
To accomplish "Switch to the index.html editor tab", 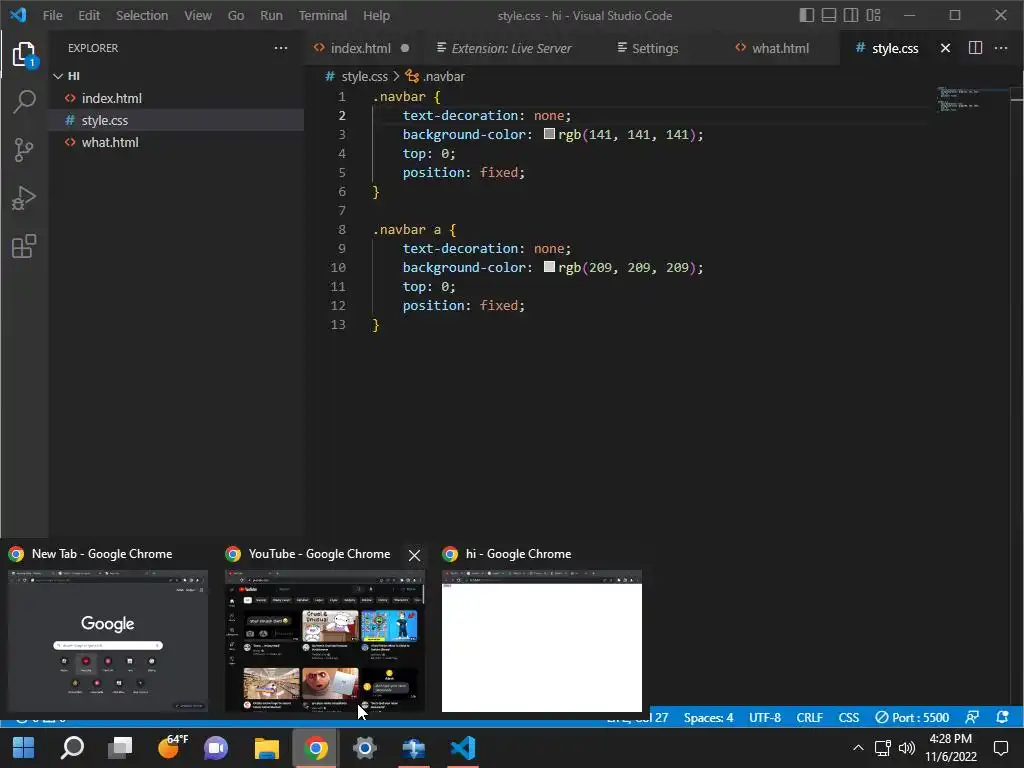I will click(360, 48).
